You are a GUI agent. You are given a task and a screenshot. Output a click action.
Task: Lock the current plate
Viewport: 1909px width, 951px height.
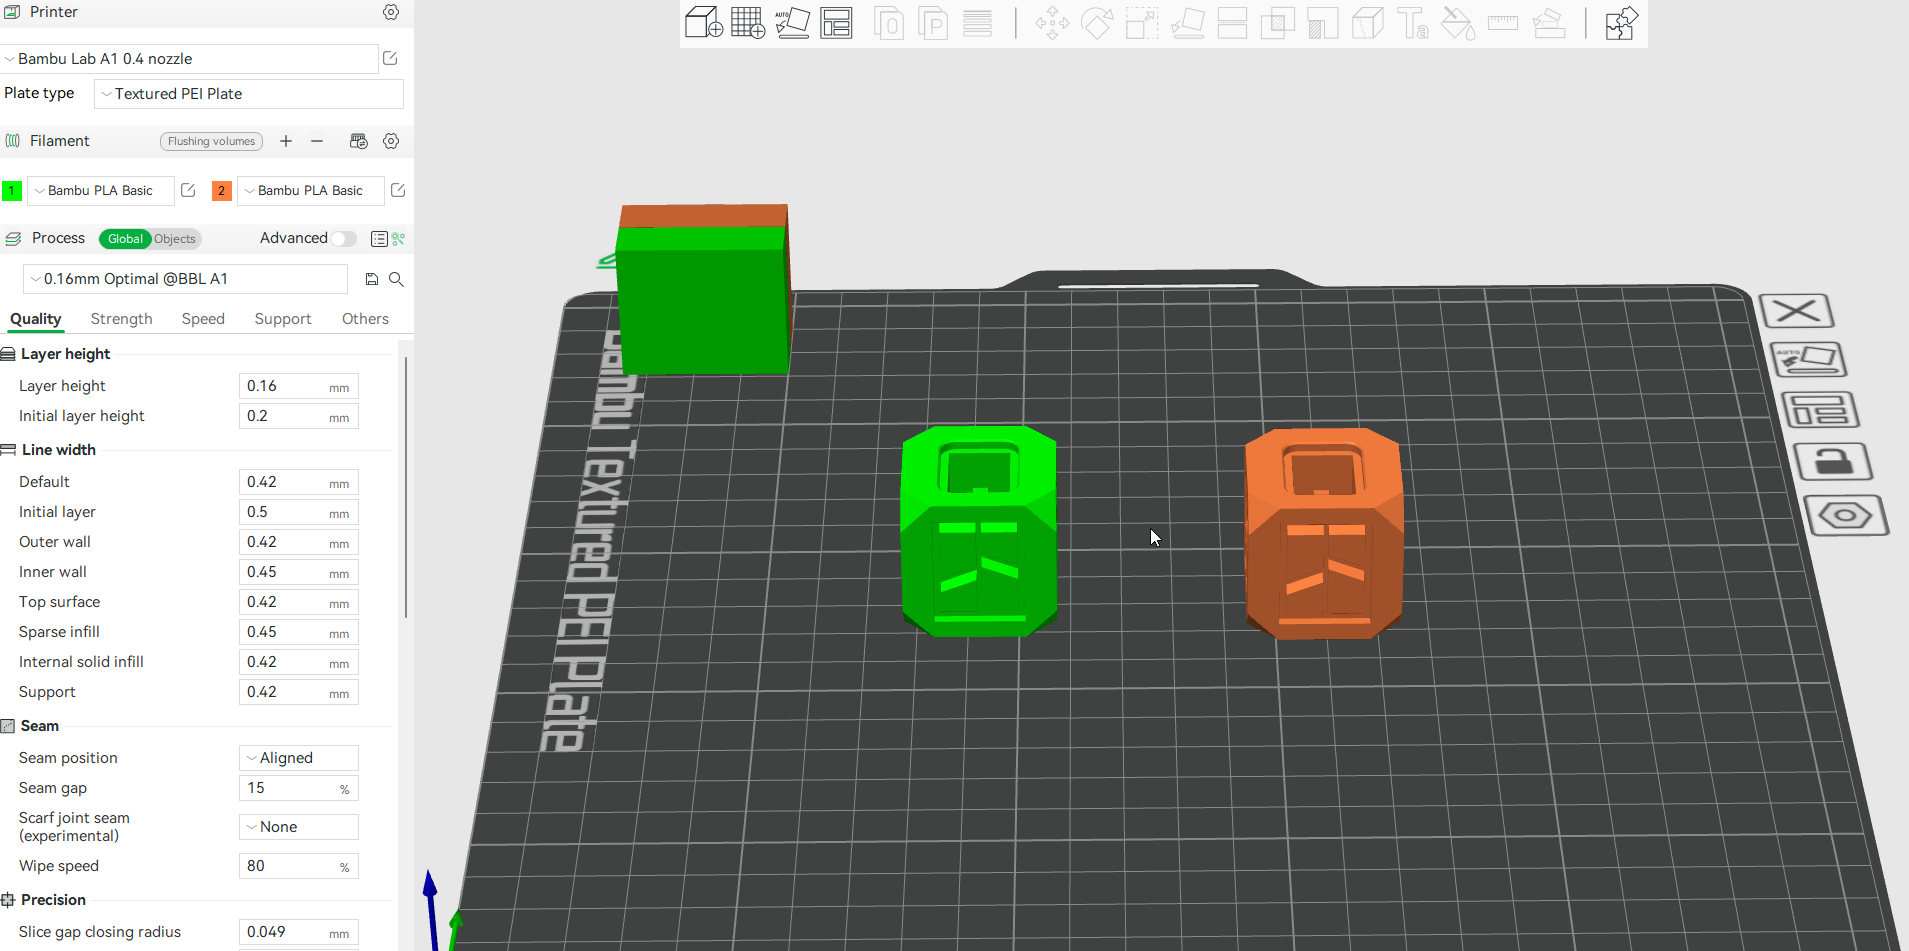[1832, 462]
